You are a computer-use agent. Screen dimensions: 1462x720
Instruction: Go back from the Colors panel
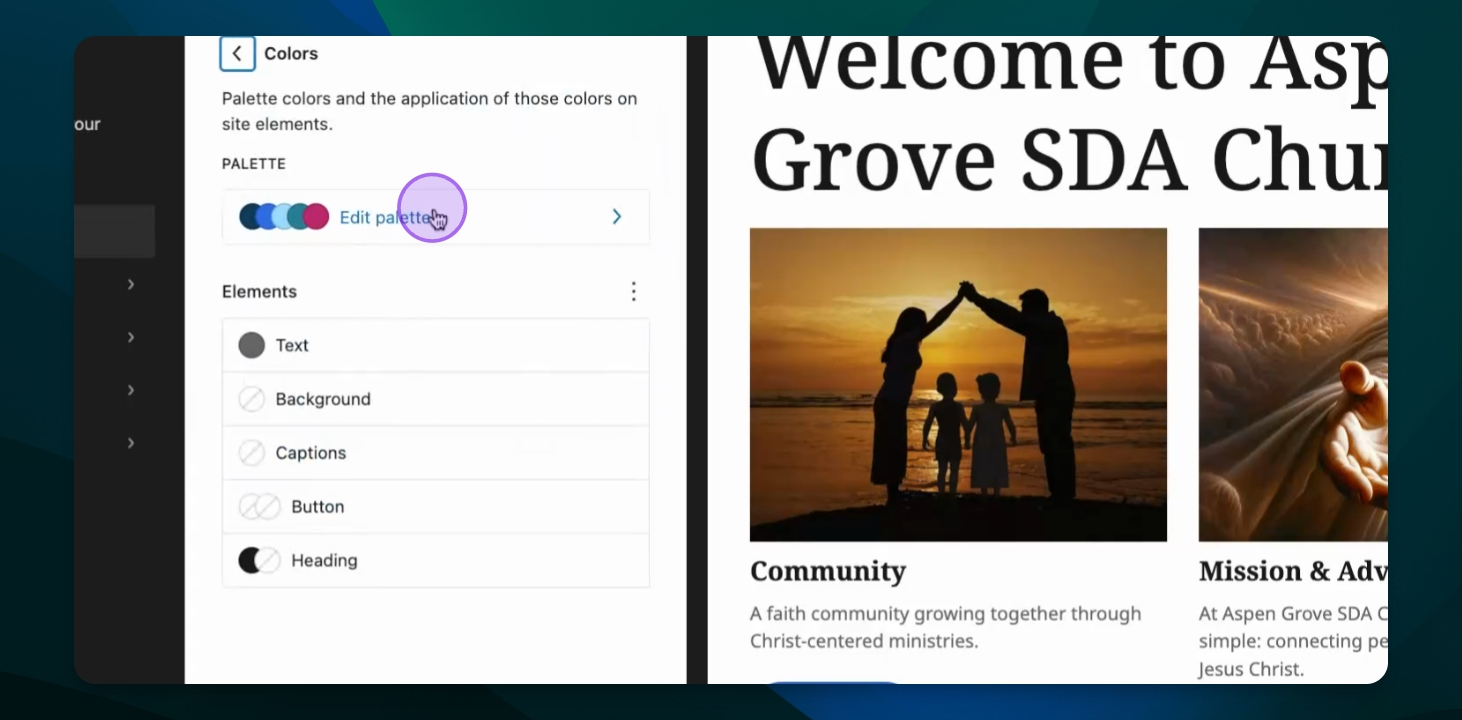[x=237, y=53]
